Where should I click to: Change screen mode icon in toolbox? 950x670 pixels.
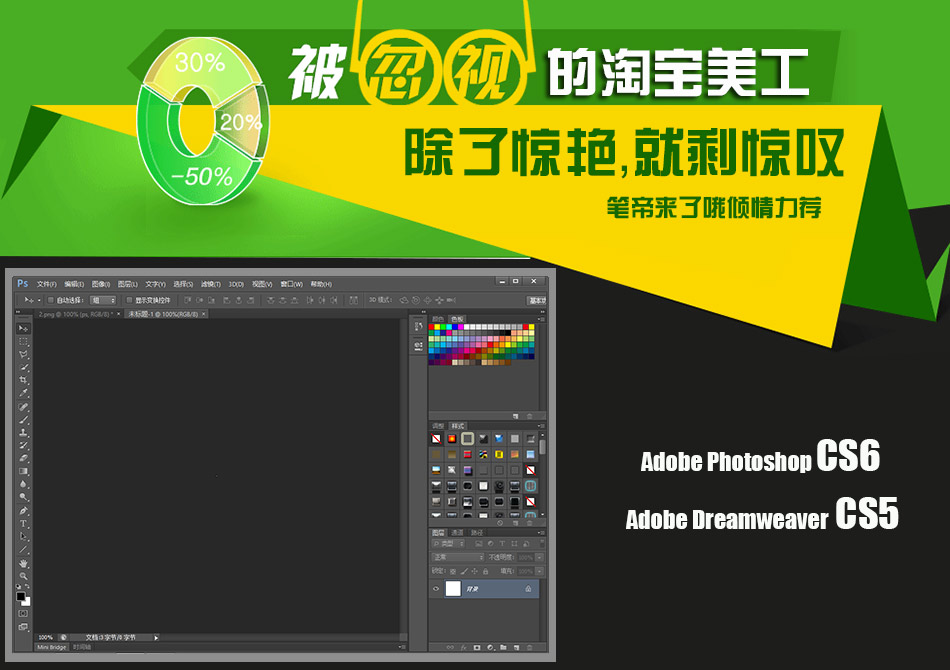(x=24, y=627)
